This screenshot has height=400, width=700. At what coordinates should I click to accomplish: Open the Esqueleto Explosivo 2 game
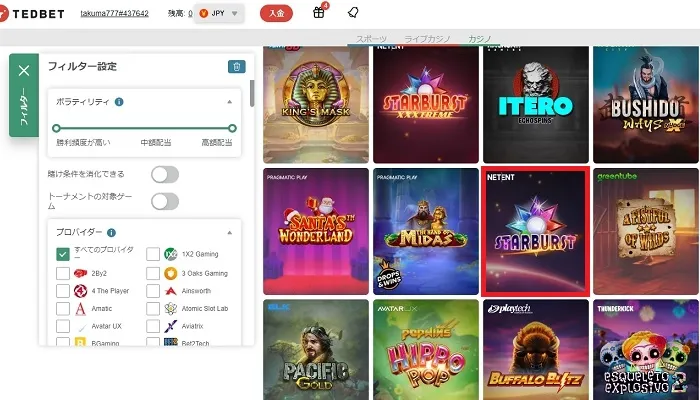(646, 350)
